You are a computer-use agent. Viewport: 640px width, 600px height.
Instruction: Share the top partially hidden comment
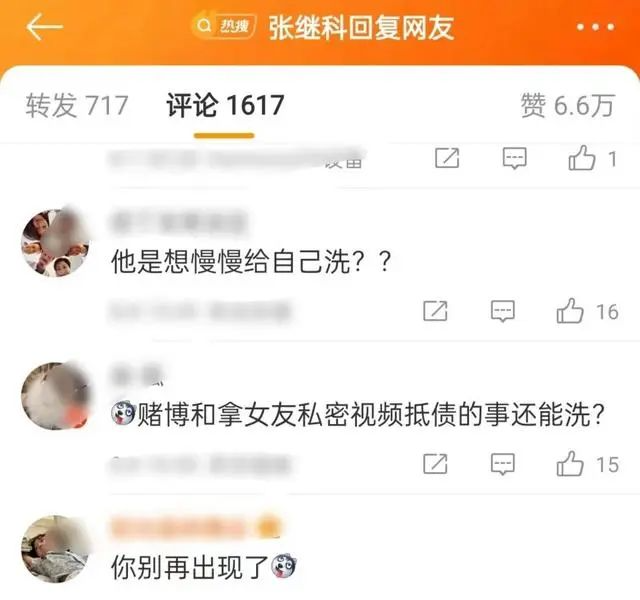tap(447, 158)
